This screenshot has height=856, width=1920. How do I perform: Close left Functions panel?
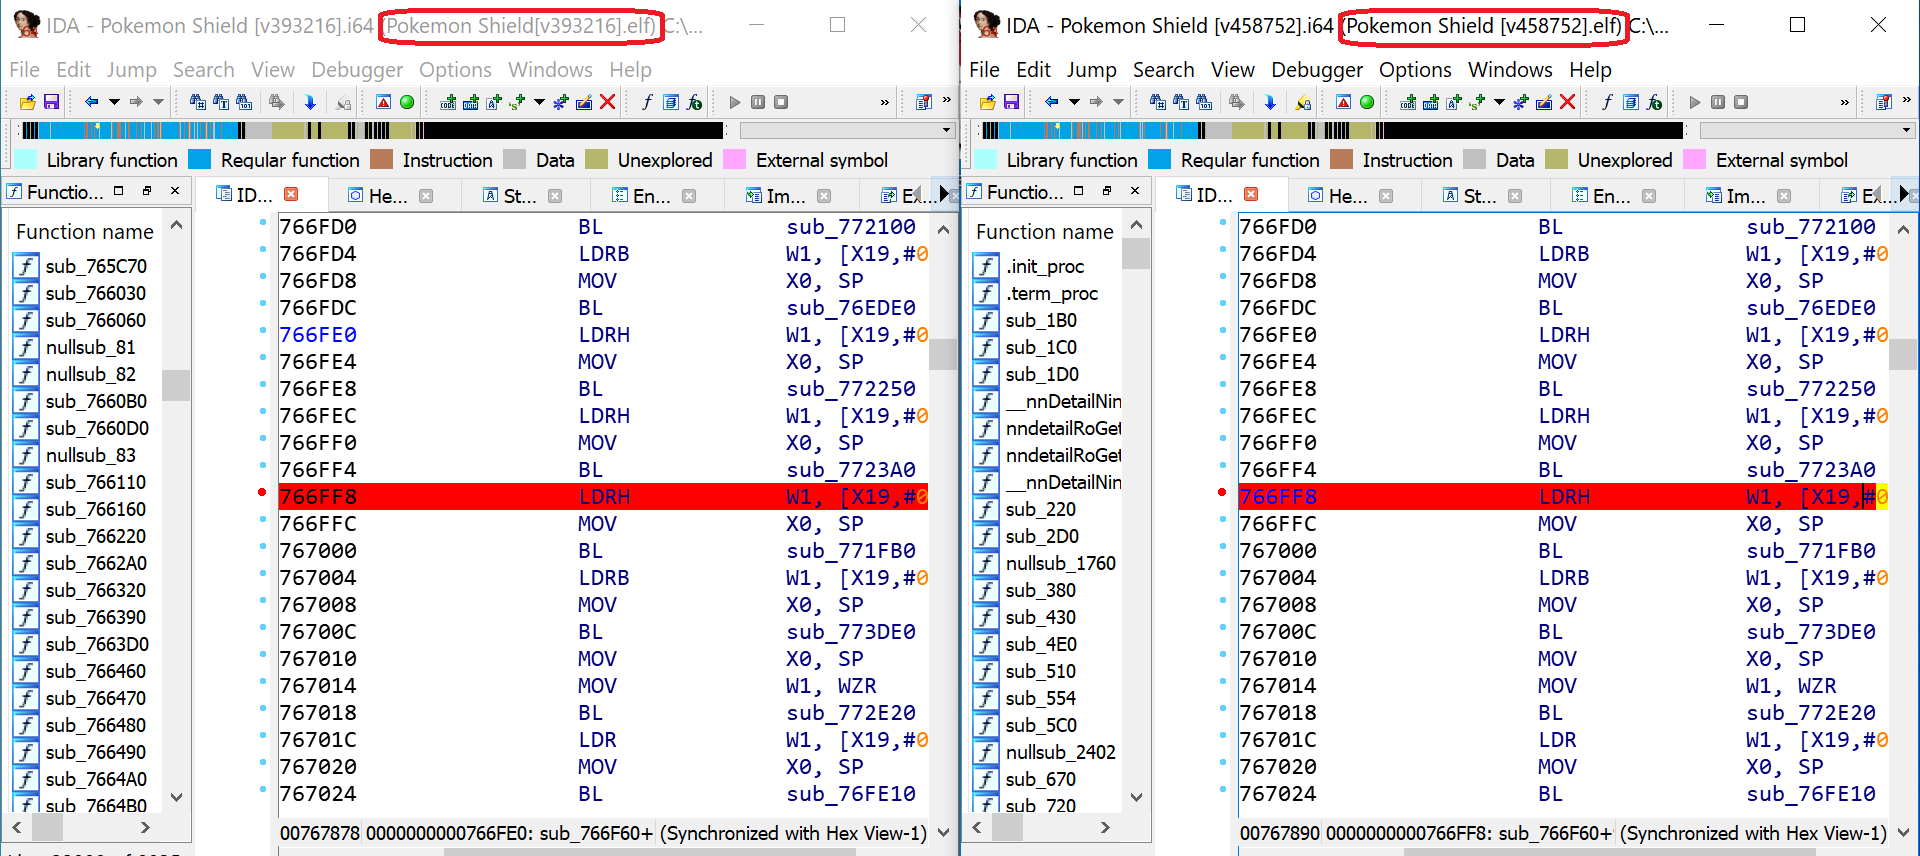175,191
